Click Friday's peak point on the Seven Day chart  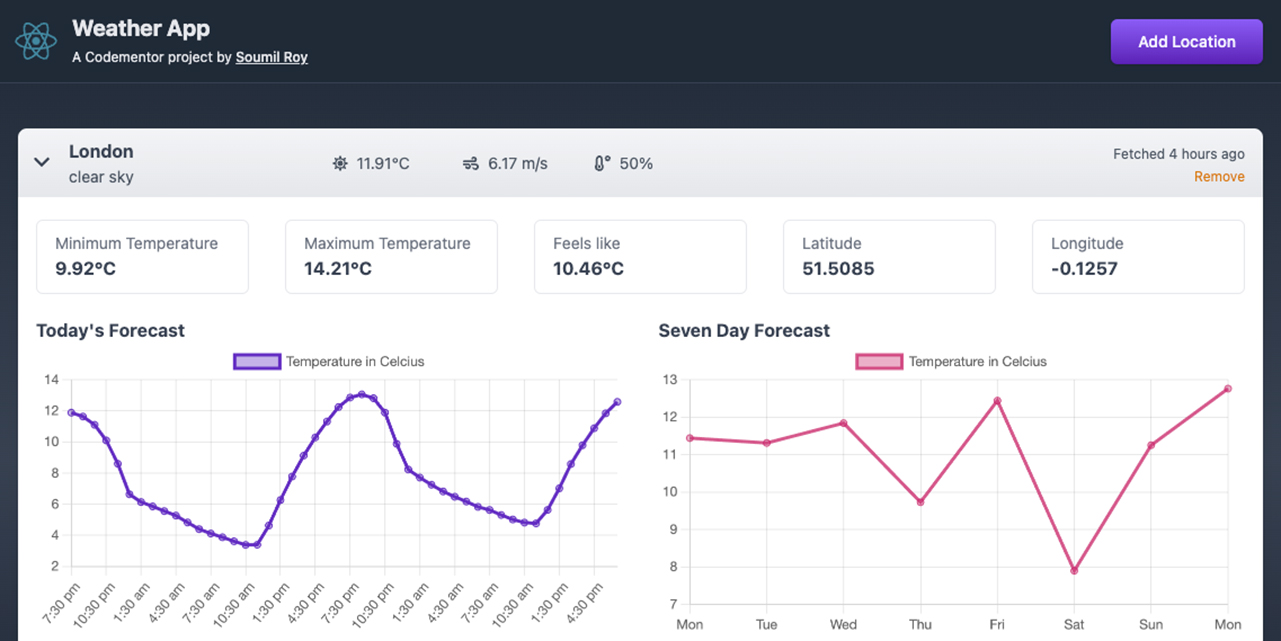pyautogui.click(x=996, y=400)
